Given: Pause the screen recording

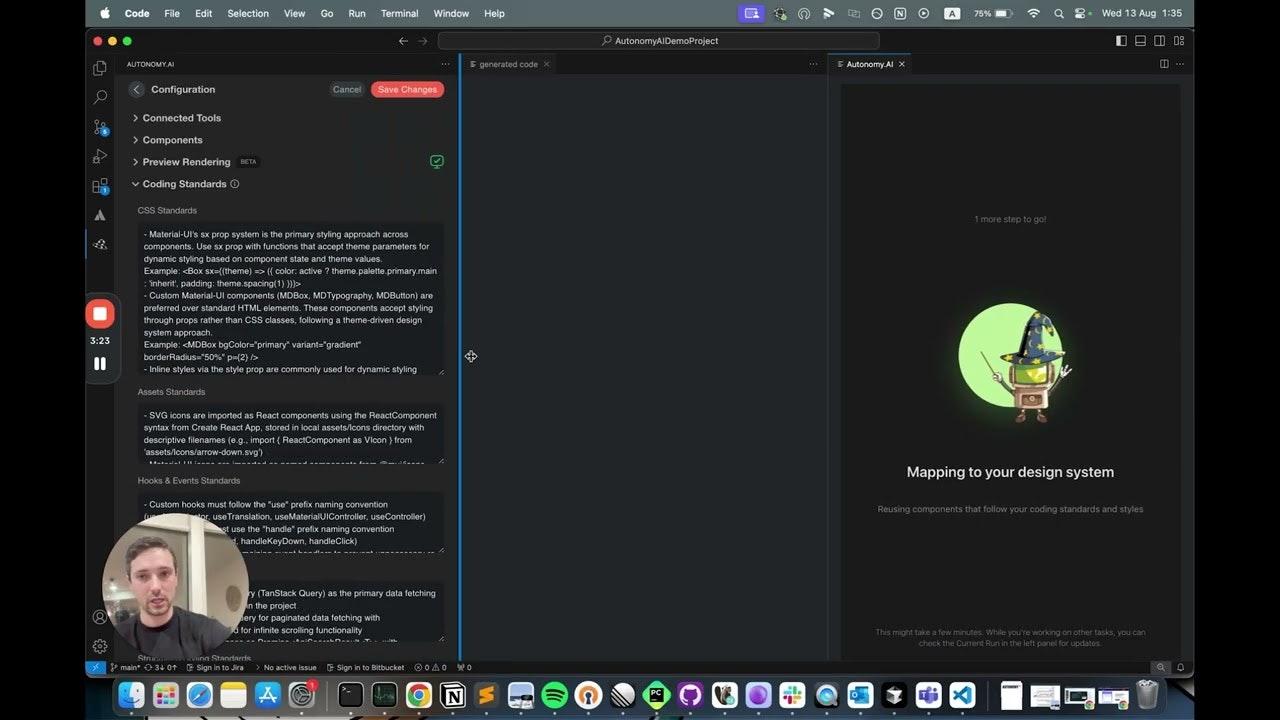Looking at the screenshot, I should (x=100, y=363).
